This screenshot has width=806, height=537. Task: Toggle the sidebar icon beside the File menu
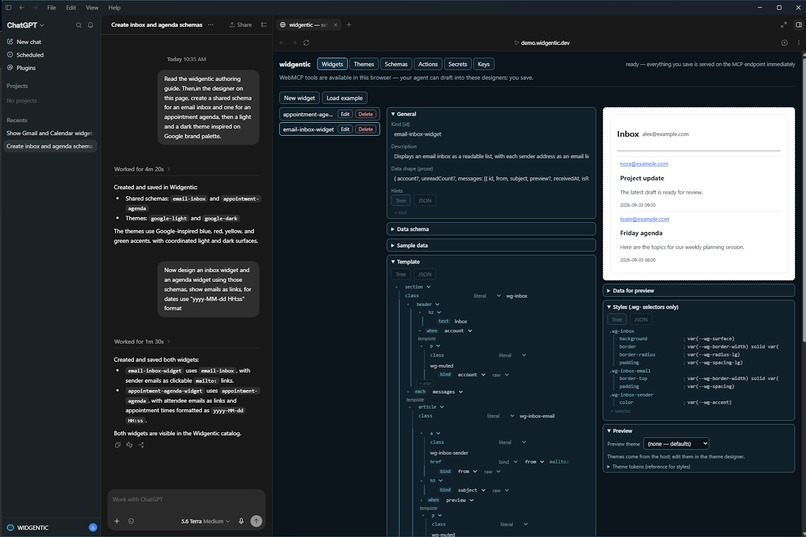[8, 8]
